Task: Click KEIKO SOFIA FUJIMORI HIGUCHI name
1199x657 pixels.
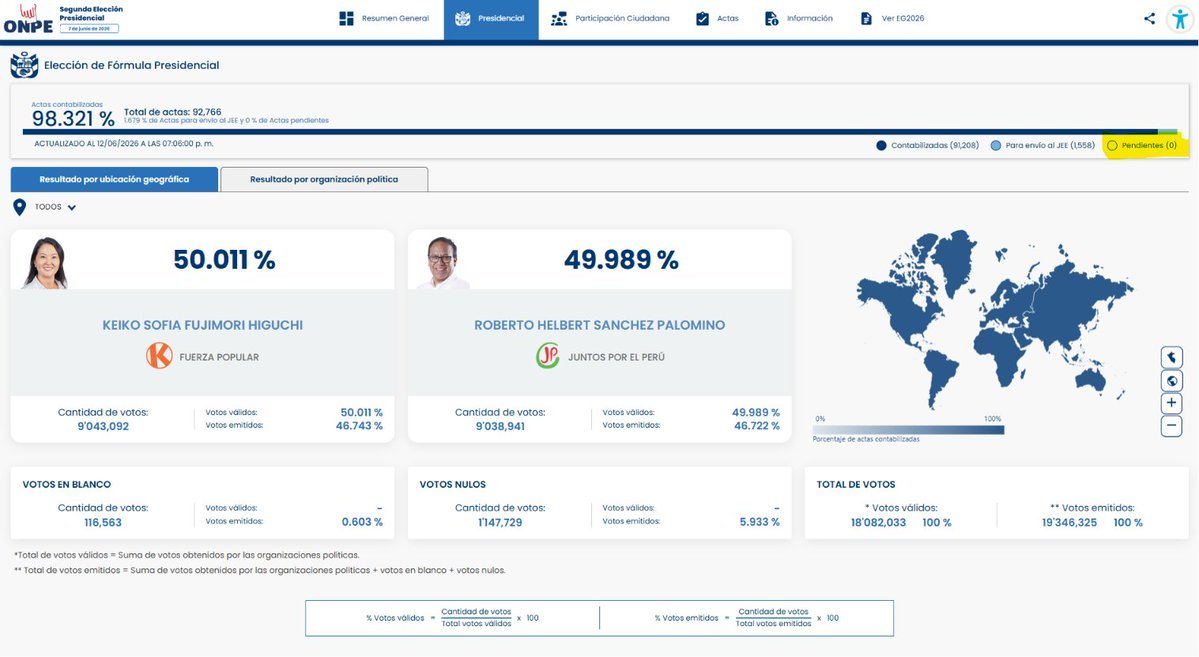Action: [203, 325]
